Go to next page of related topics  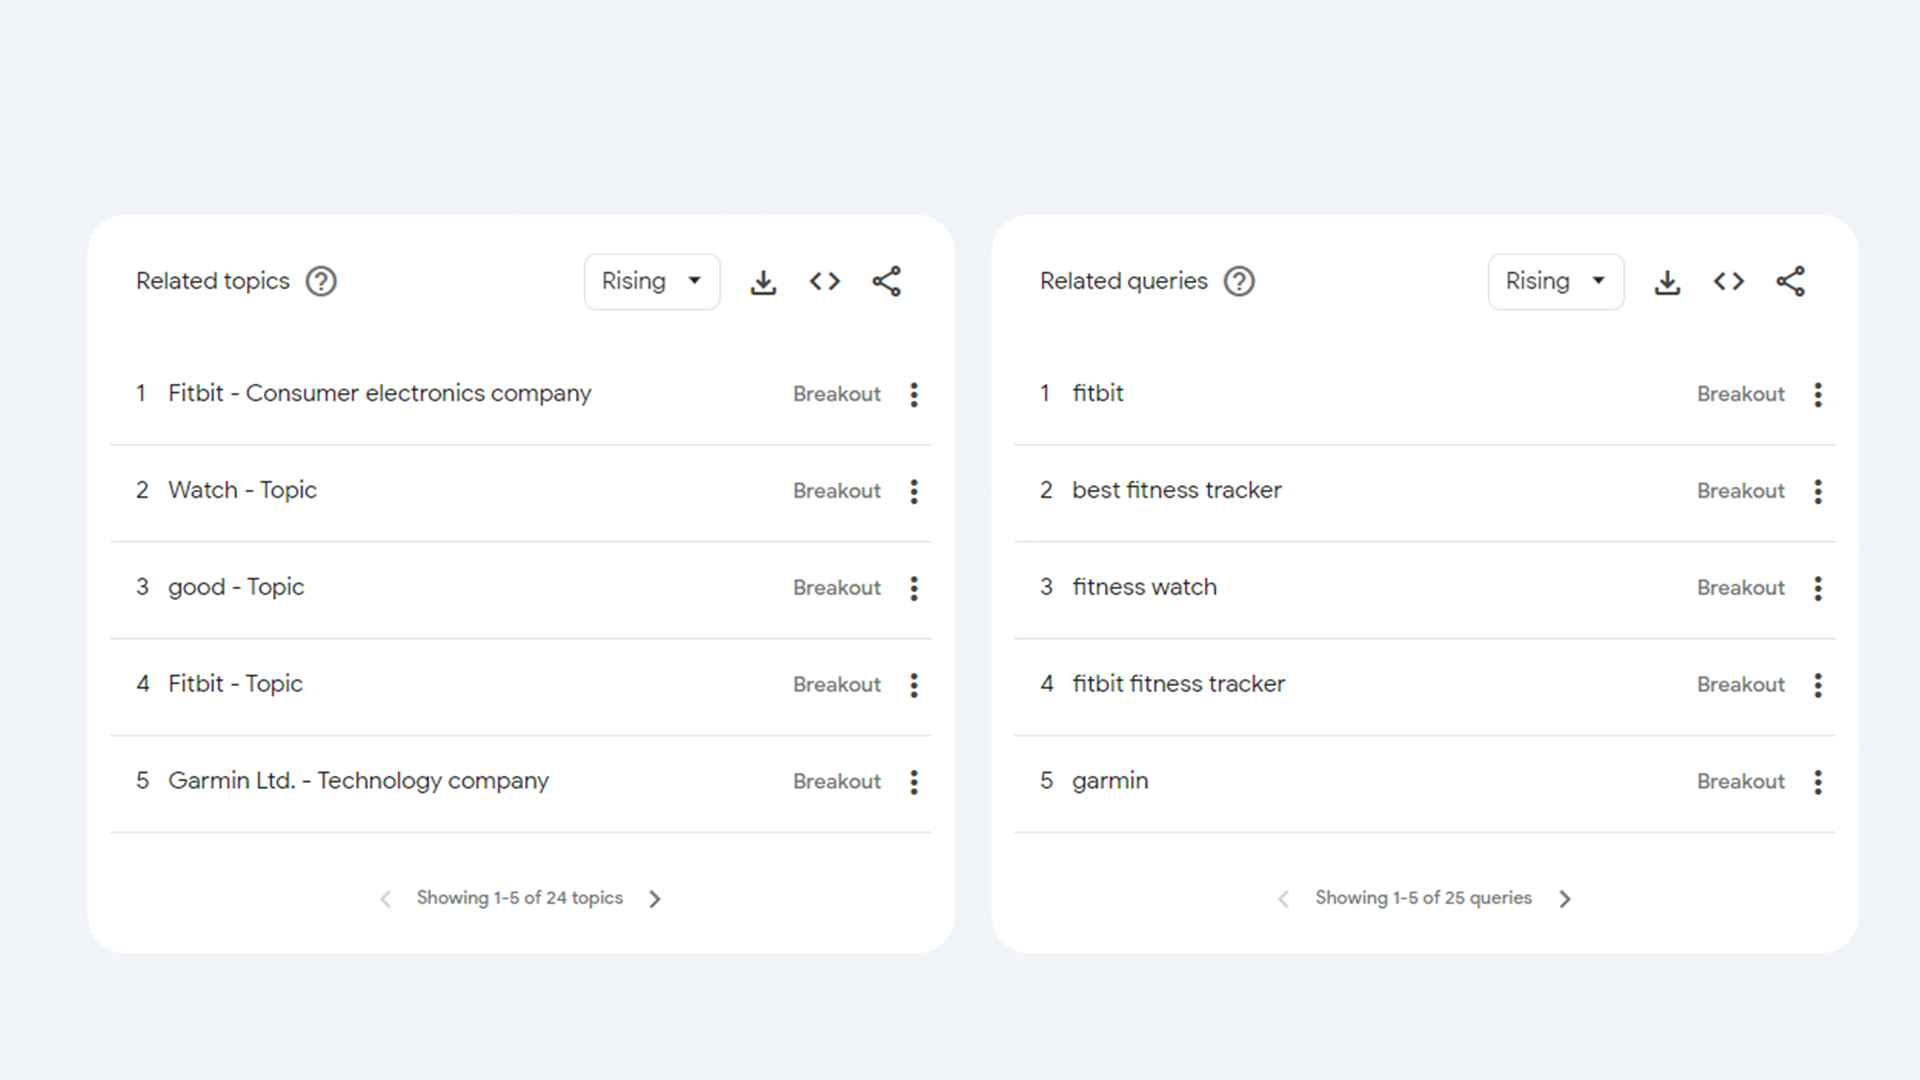coord(655,898)
